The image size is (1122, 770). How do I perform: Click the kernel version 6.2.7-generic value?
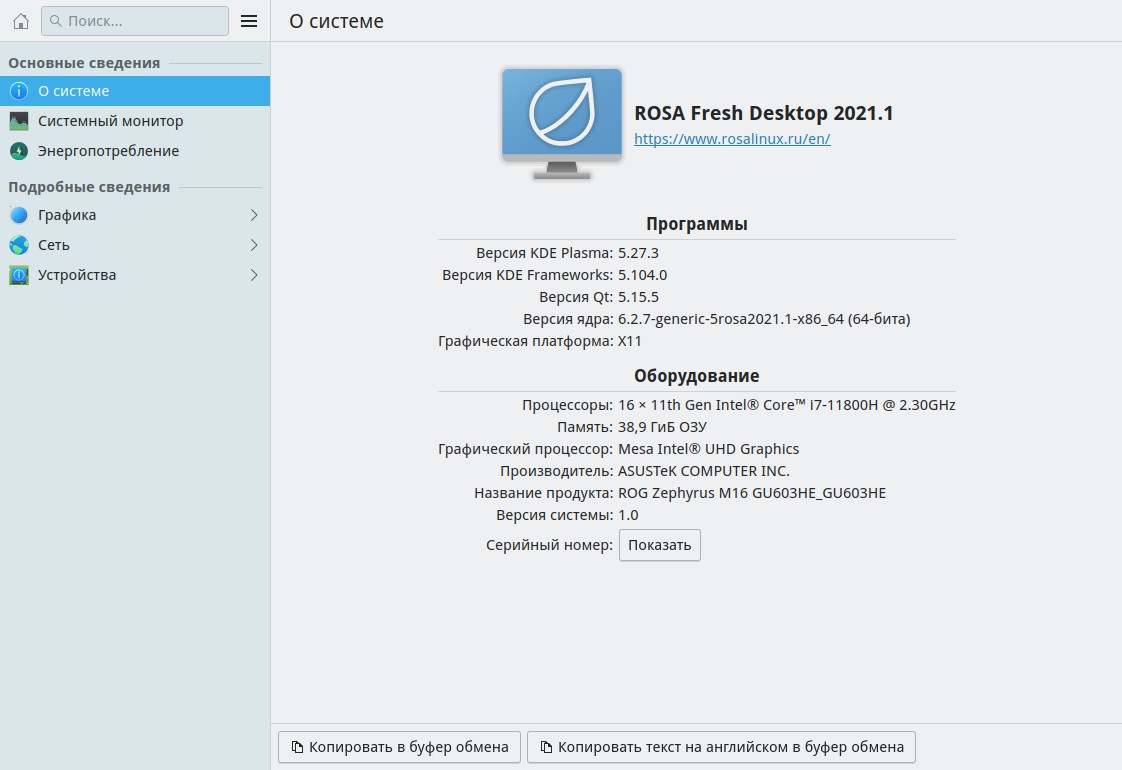coord(764,319)
